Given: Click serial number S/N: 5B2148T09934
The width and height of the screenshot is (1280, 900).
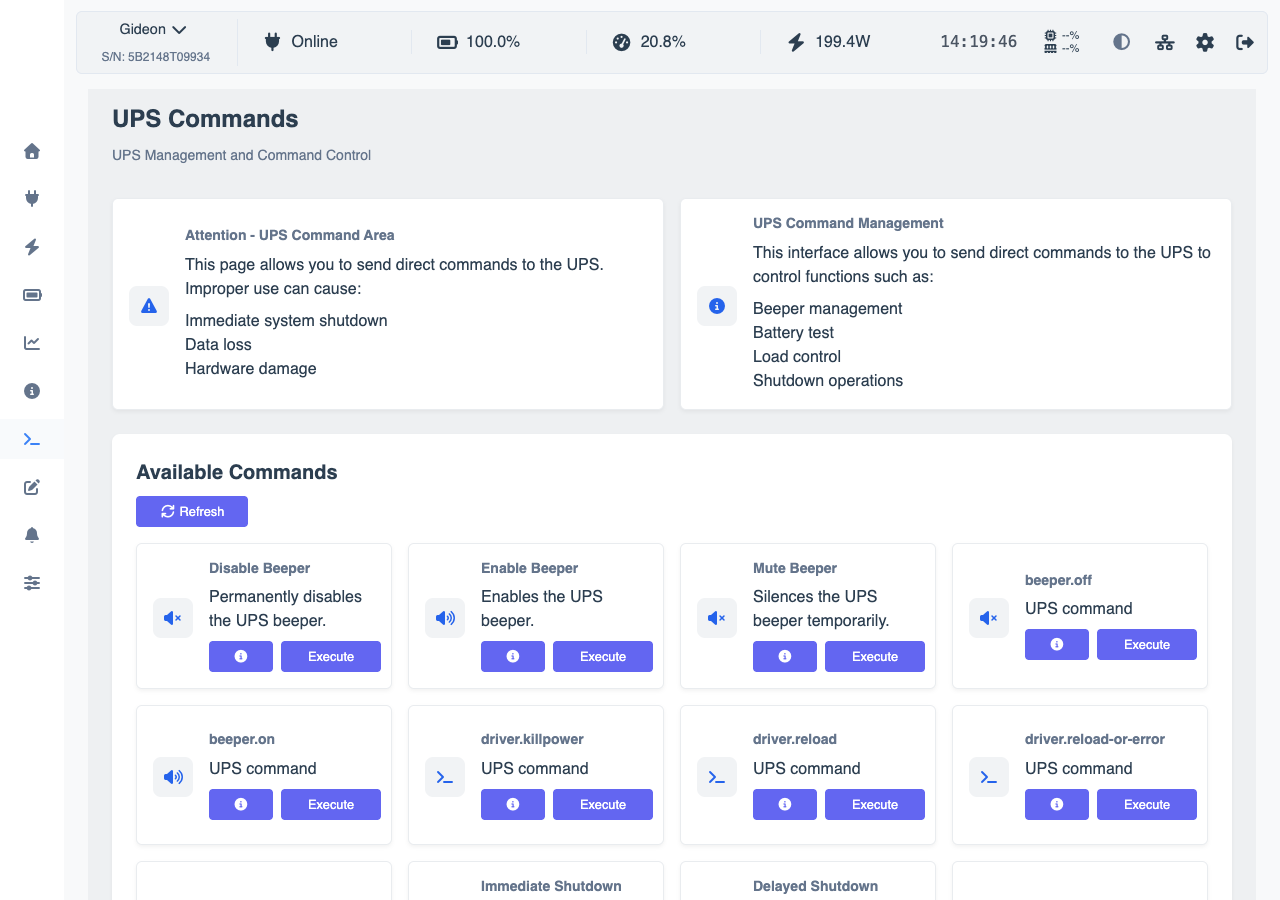Looking at the screenshot, I should tap(156, 57).
